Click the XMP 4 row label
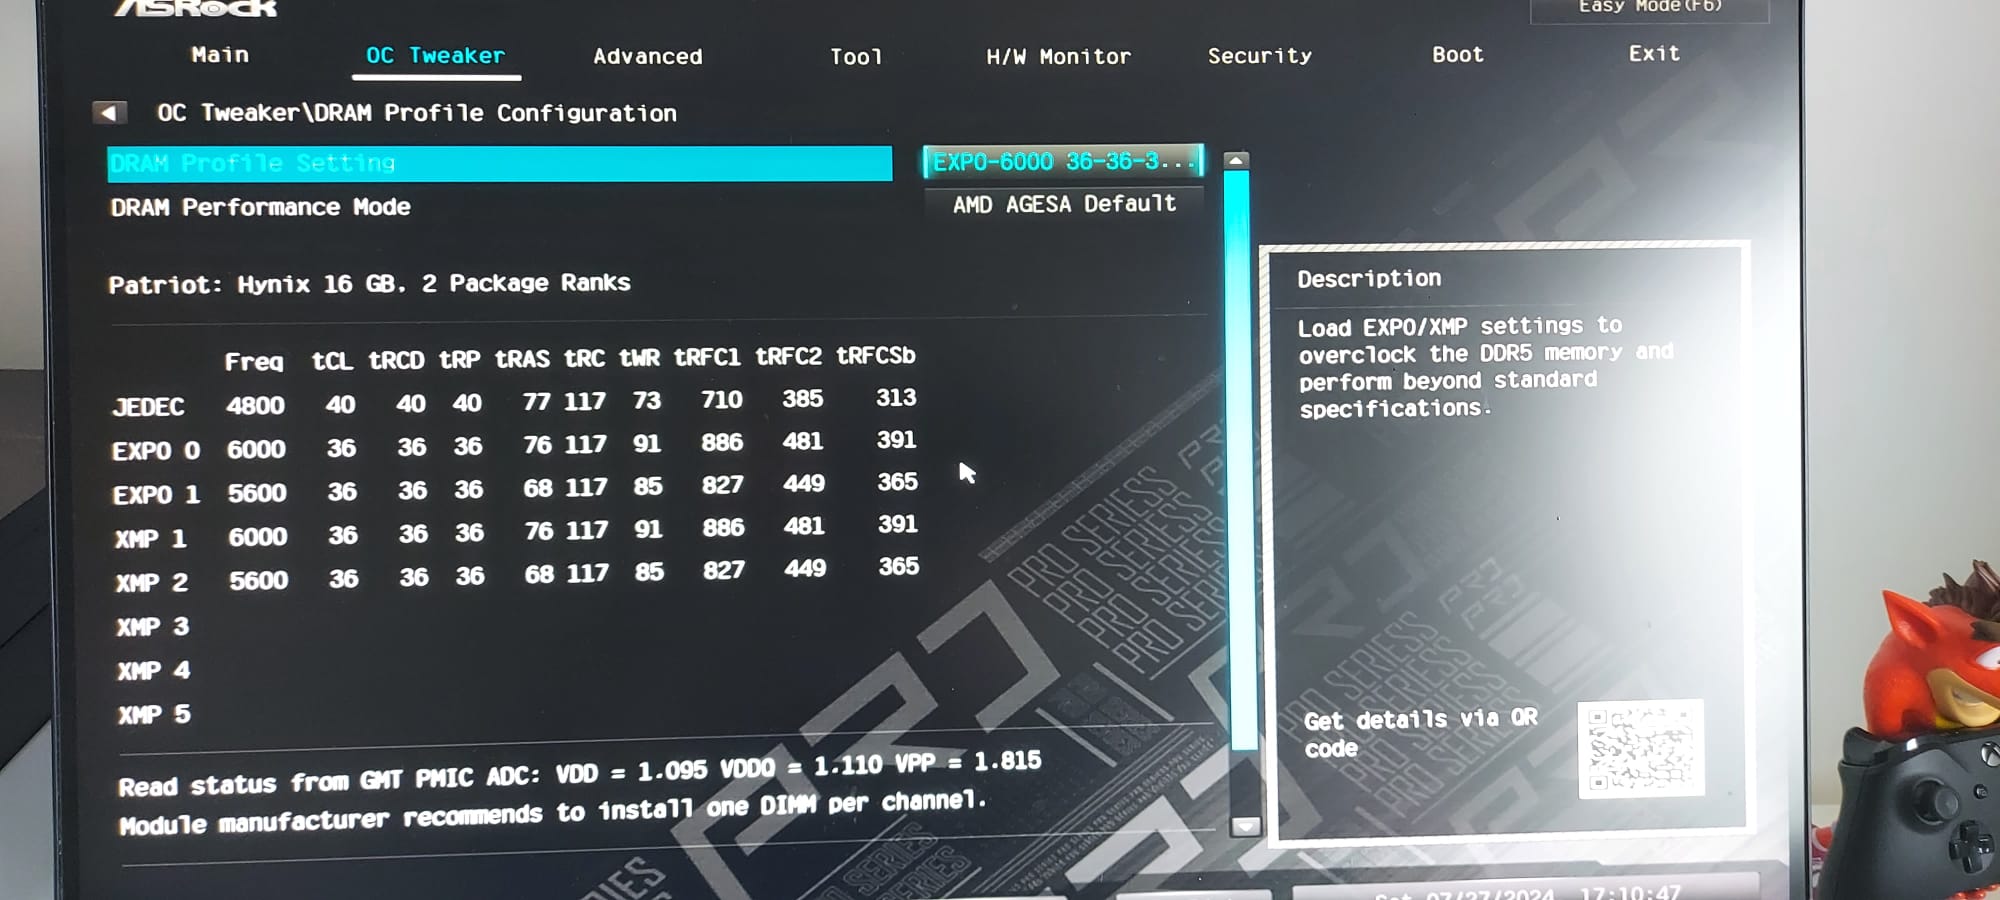Image resolution: width=2000 pixels, height=900 pixels. tap(154, 671)
